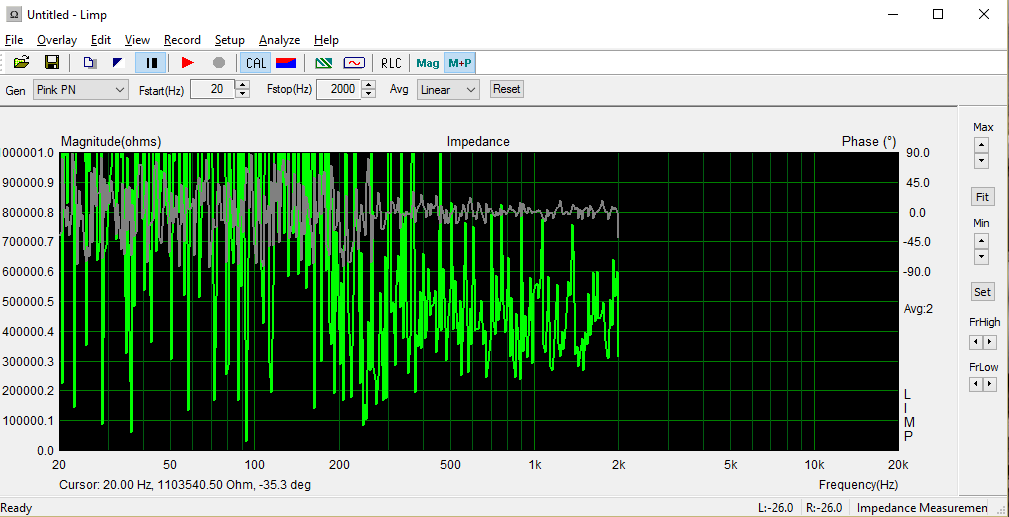Increase Fstop with the up arrow

(x=368, y=85)
